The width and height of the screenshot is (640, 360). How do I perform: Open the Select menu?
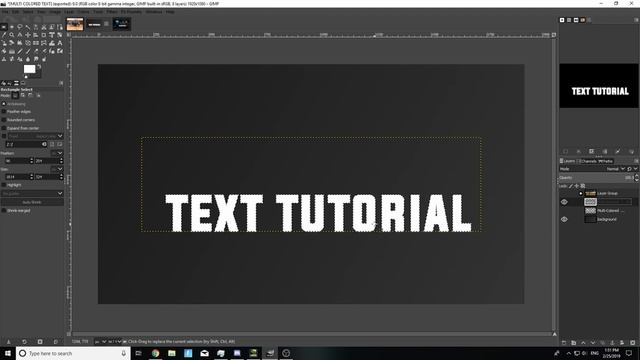(x=28, y=12)
